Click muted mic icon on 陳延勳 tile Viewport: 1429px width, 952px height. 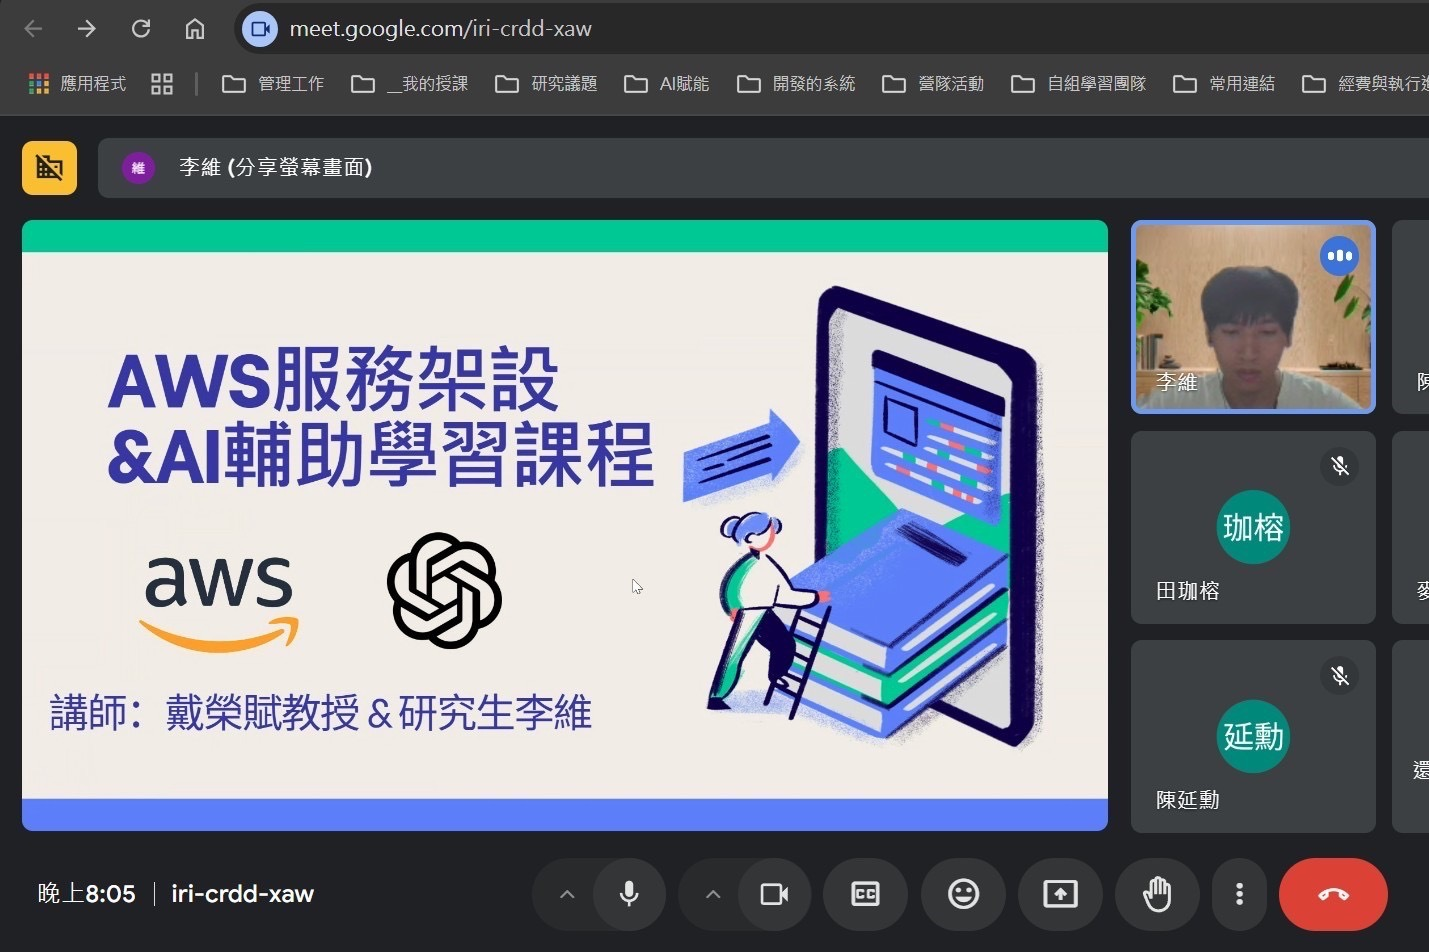(1340, 676)
